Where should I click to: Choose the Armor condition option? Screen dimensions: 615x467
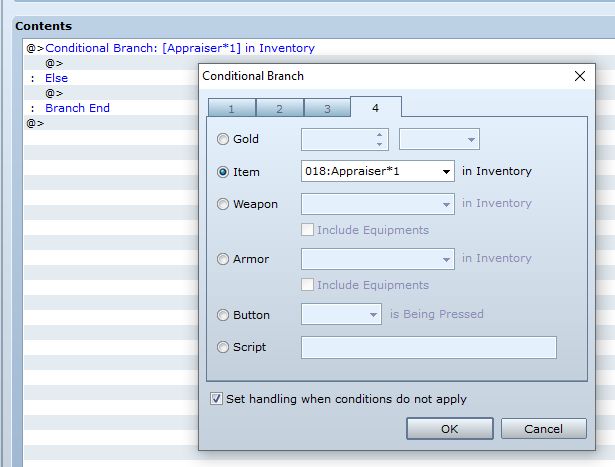pos(223,259)
